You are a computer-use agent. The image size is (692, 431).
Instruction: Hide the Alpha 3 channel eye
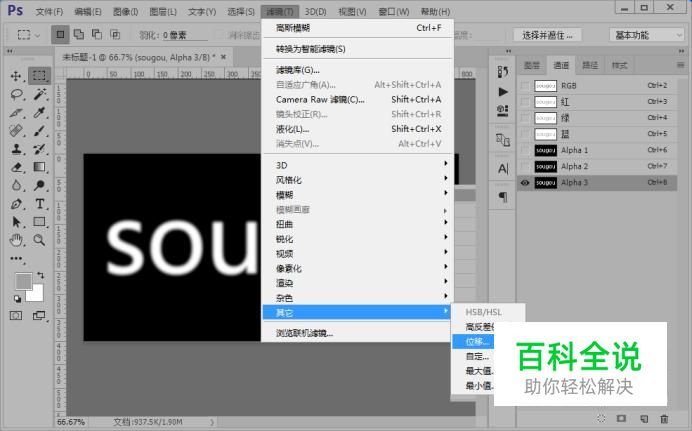coord(525,183)
